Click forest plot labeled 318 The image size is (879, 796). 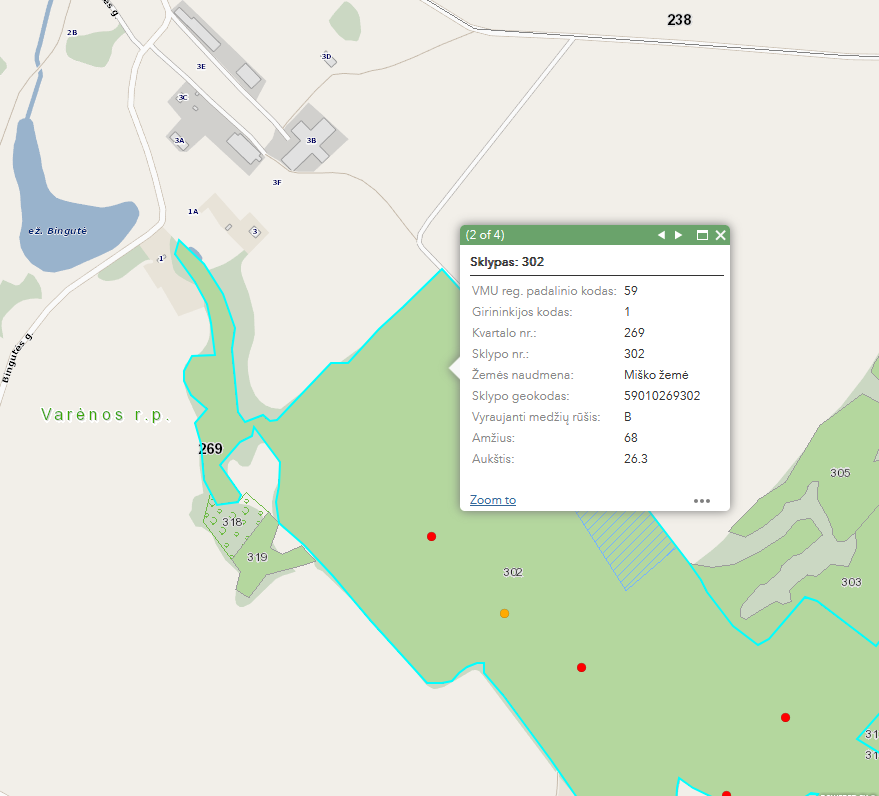[232, 522]
